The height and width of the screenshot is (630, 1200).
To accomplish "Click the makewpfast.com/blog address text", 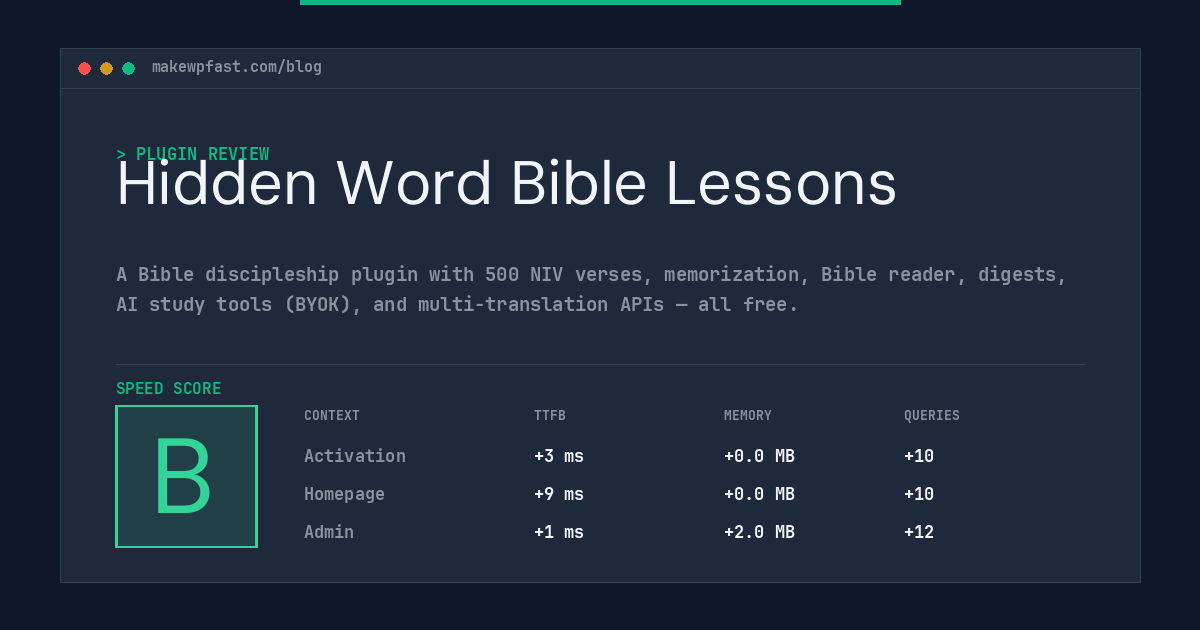I will [237, 67].
